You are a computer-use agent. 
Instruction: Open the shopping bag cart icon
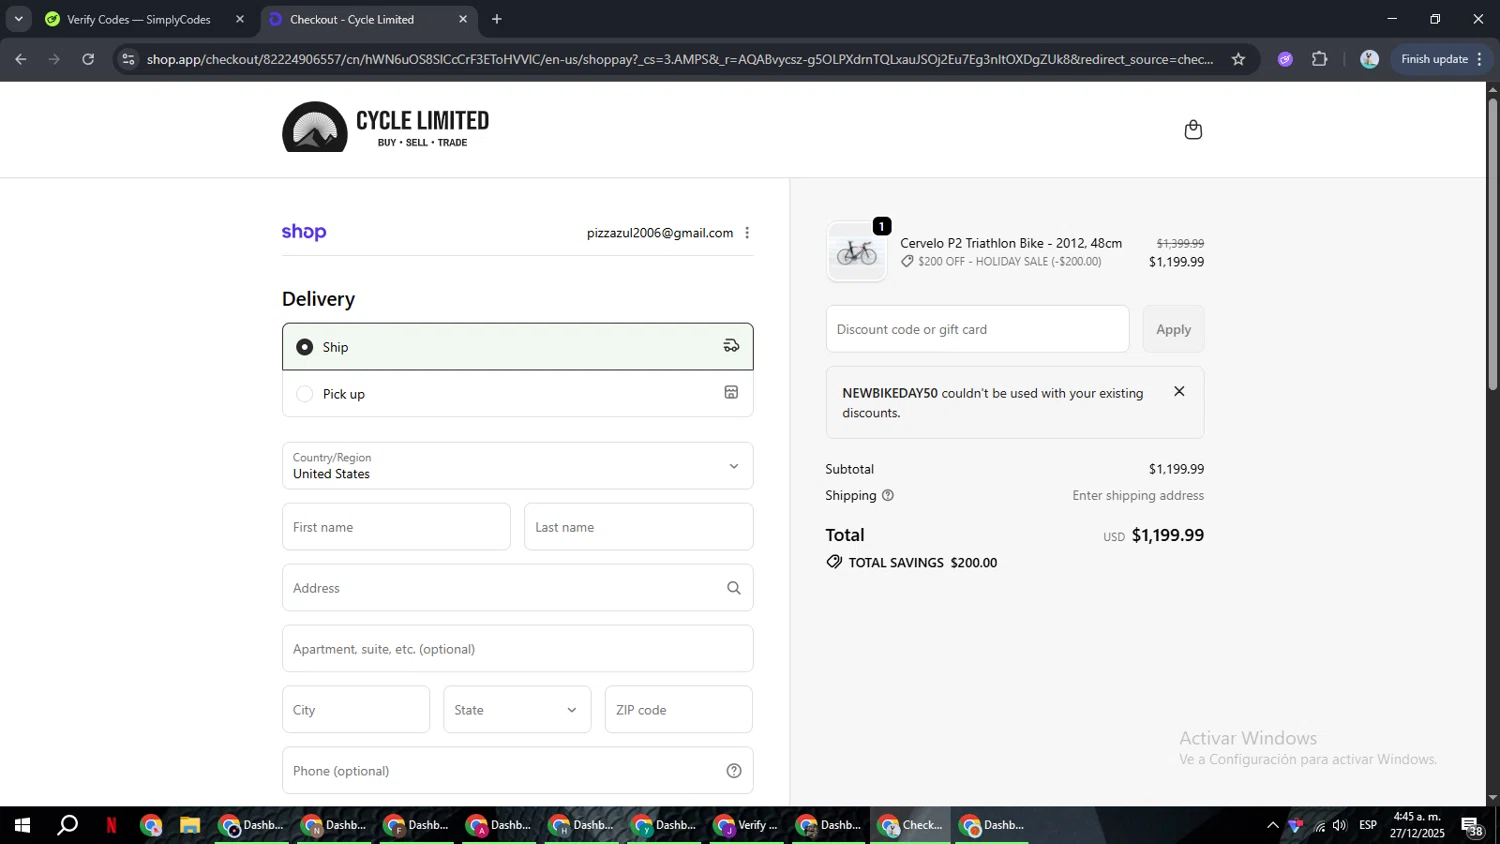tap(1193, 130)
